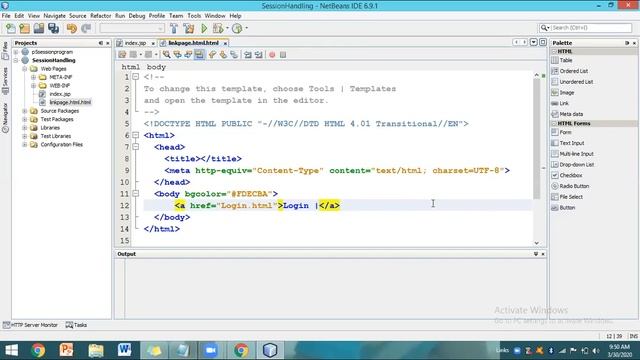Click the Undo toolbar icon

71,28
